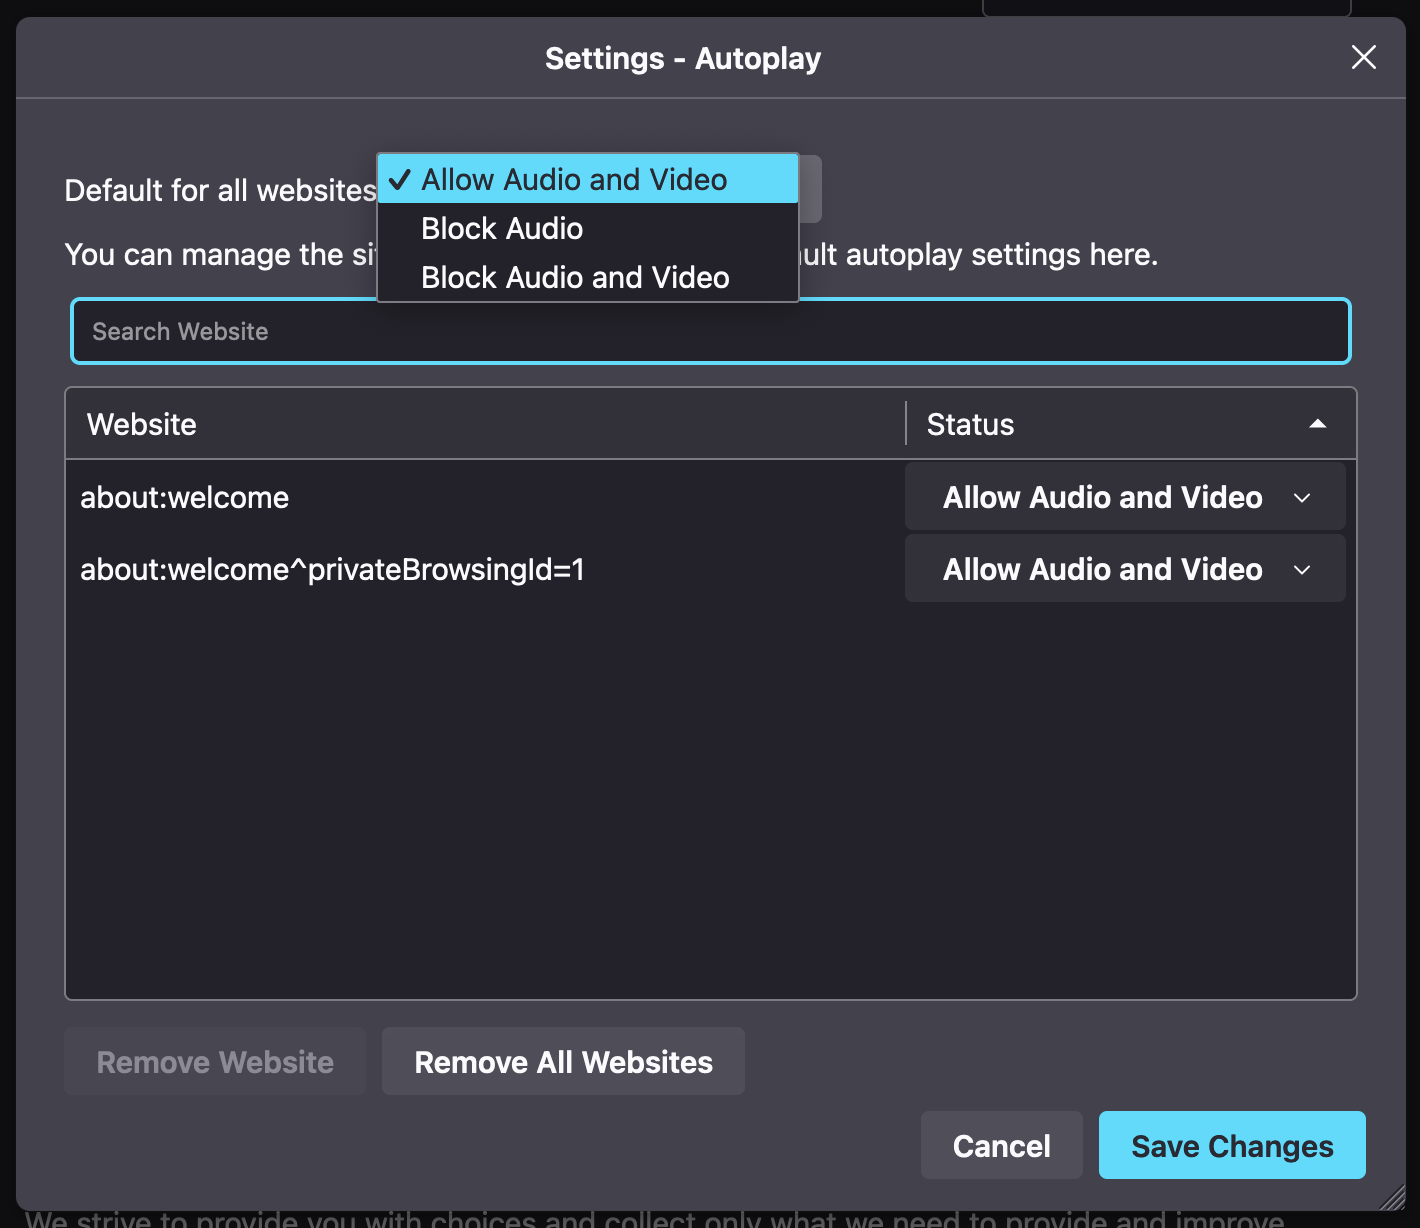Image resolution: width=1420 pixels, height=1228 pixels.
Task: Select 'Block Audio' from the default dropdown
Action: coord(501,228)
